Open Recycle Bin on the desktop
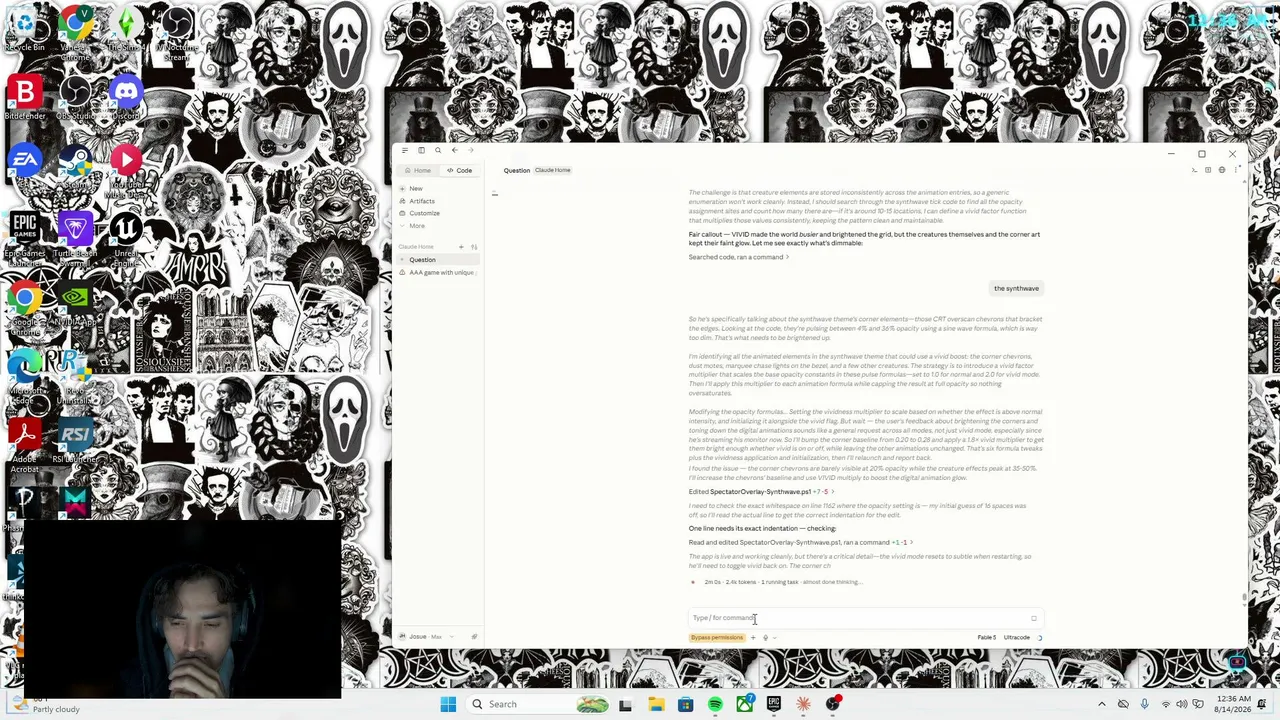The image size is (1280, 720). [25, 28]
